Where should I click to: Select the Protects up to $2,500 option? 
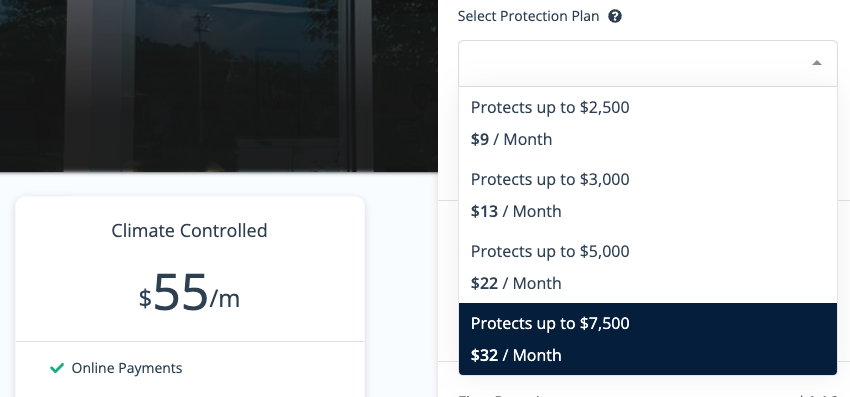pyautogui.click(x=648, y=123)
